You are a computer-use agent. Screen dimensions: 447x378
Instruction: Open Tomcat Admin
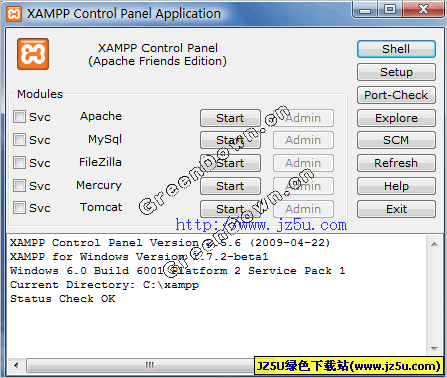[x=303, y=209]
